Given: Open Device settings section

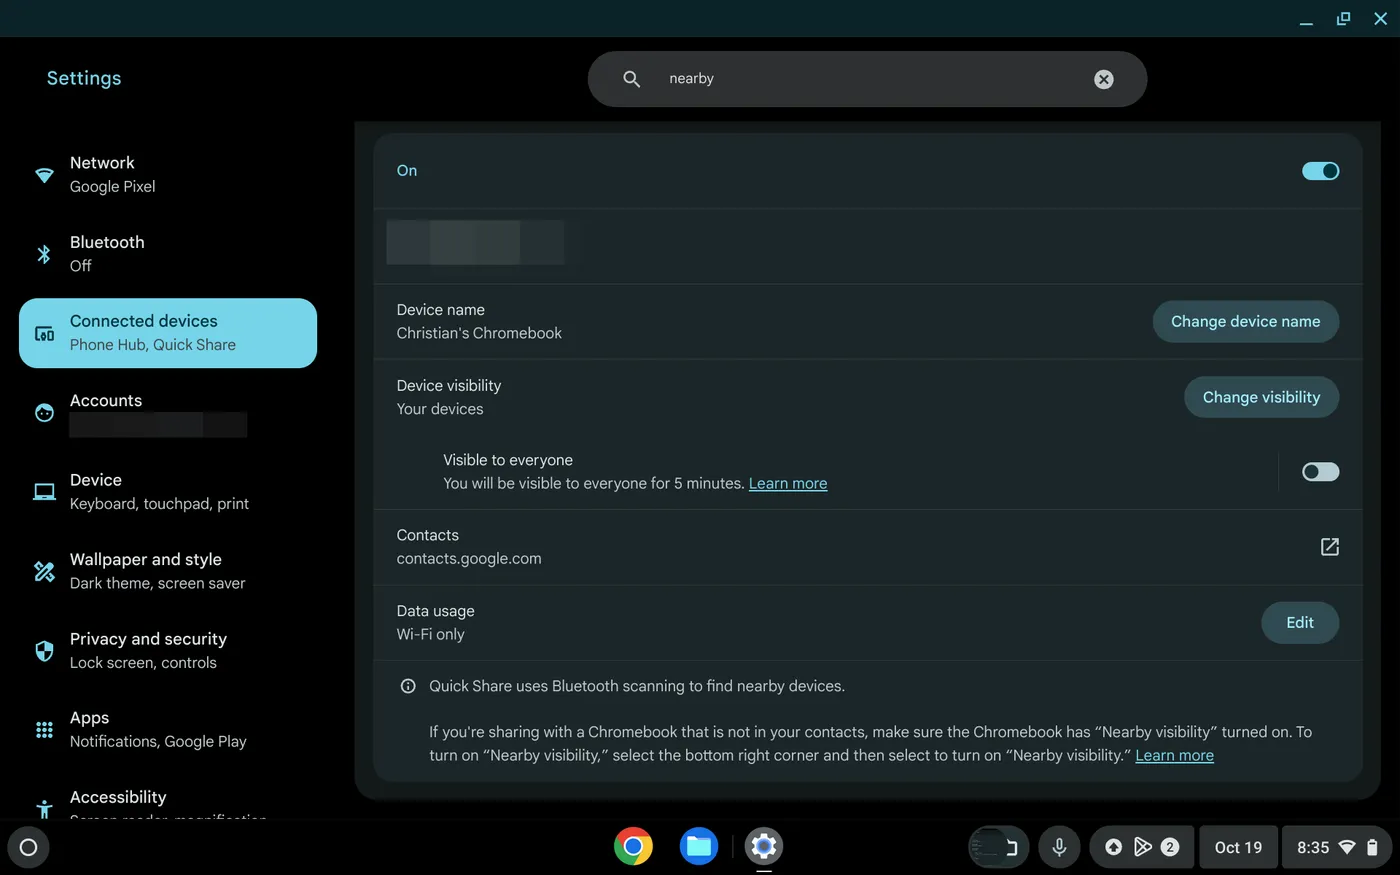Looking at the screenshot, I should coord(168,492).
